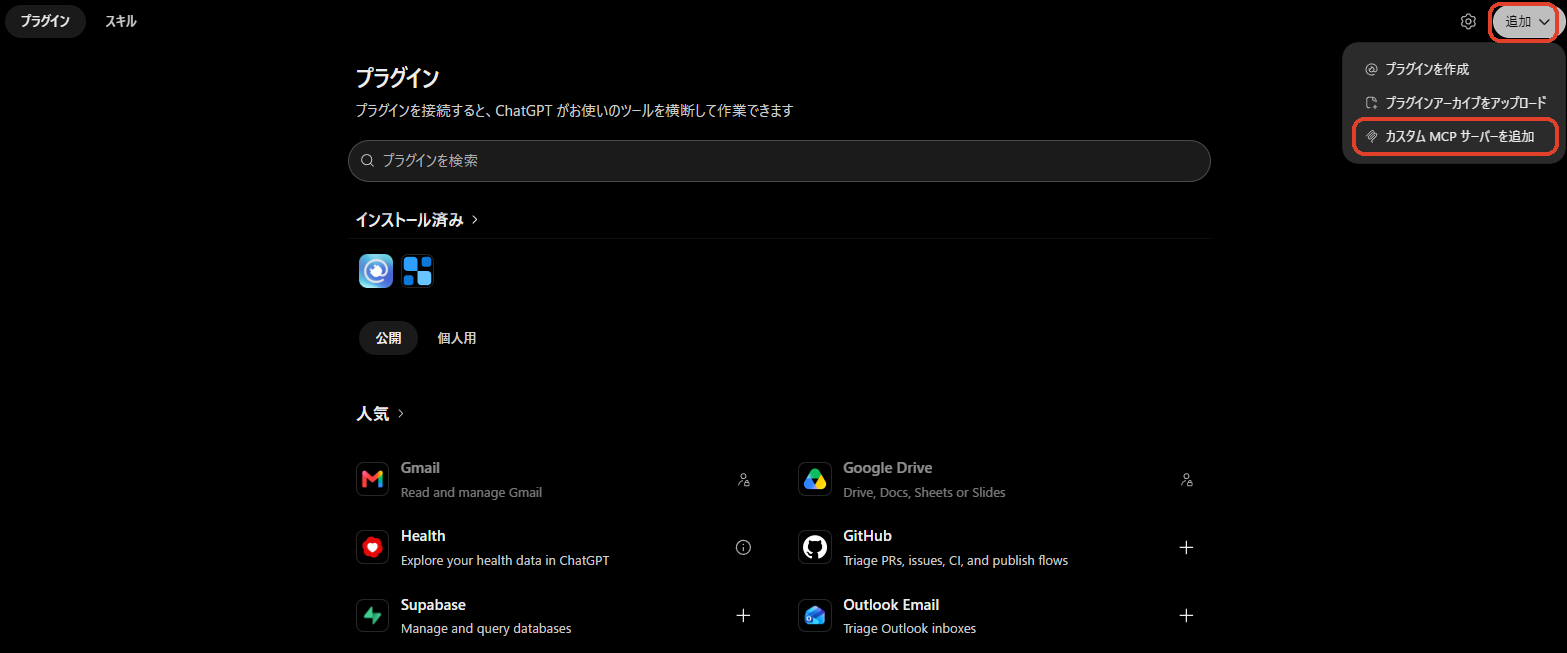Click the search magnifier icon

point(368,160)
